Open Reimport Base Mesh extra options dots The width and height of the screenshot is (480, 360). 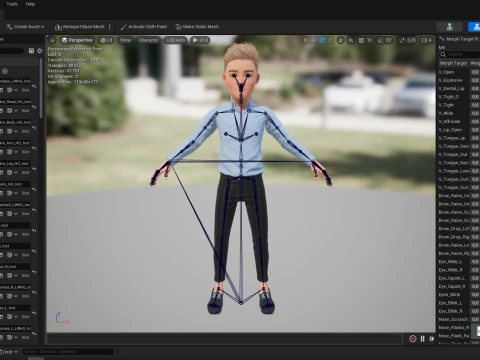click(110, 27)
